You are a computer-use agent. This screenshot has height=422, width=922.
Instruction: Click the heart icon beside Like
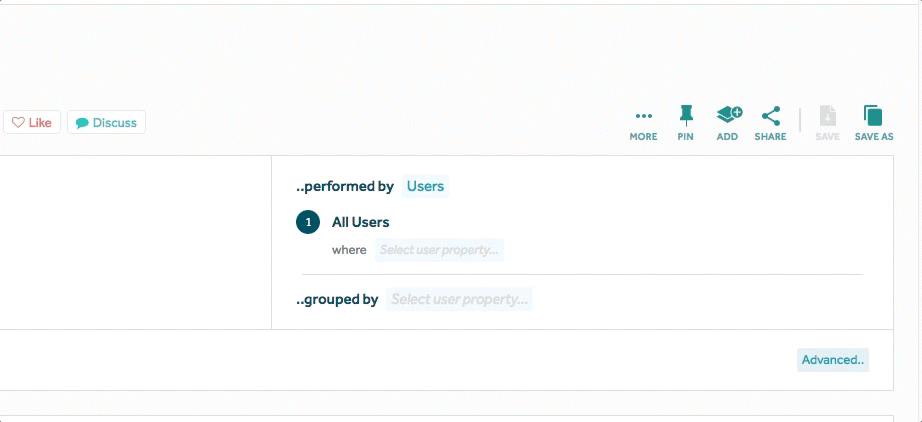[18, 123]
